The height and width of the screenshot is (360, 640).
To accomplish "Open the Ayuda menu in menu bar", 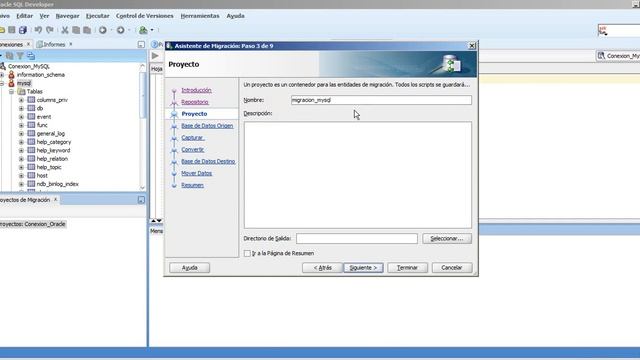I will [236, 16].
